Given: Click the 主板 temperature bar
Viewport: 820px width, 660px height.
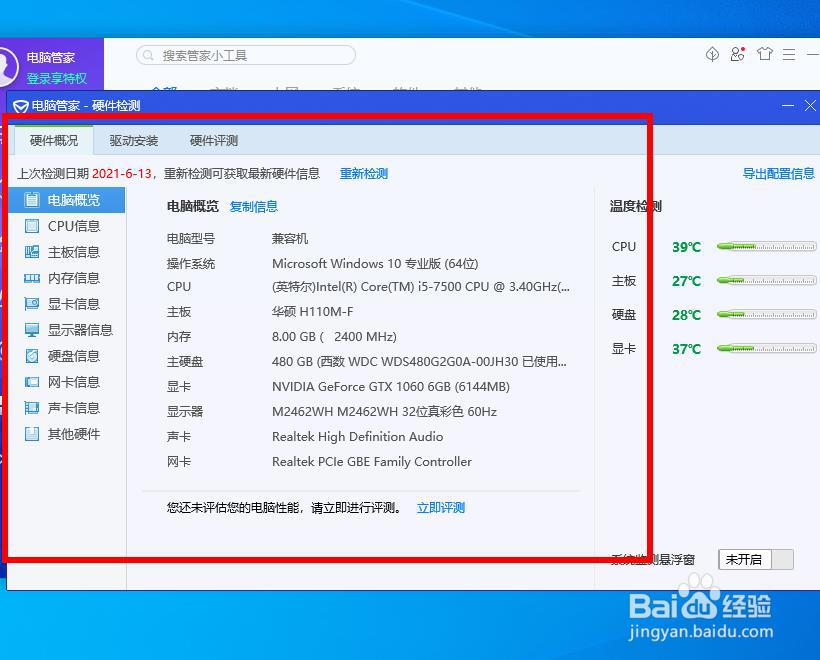Looking at the screenshot, I should coord(766,281).
